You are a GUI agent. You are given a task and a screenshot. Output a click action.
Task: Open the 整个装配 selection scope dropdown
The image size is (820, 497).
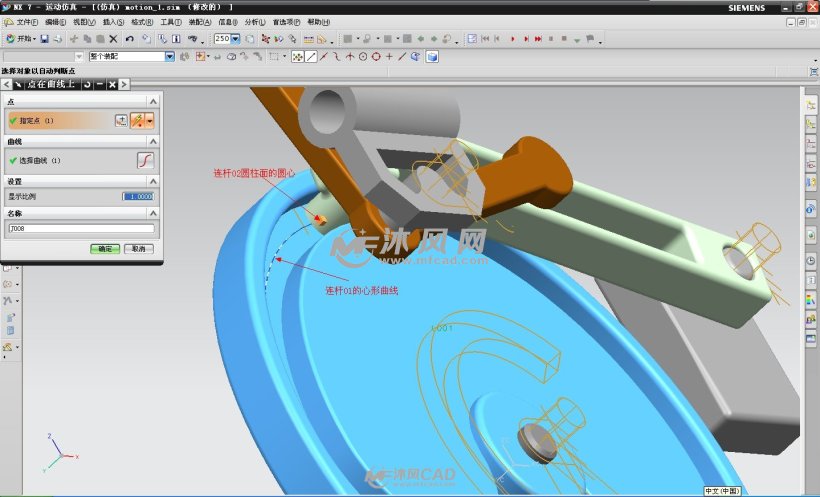pyautogui.click(x=169, y=57)
